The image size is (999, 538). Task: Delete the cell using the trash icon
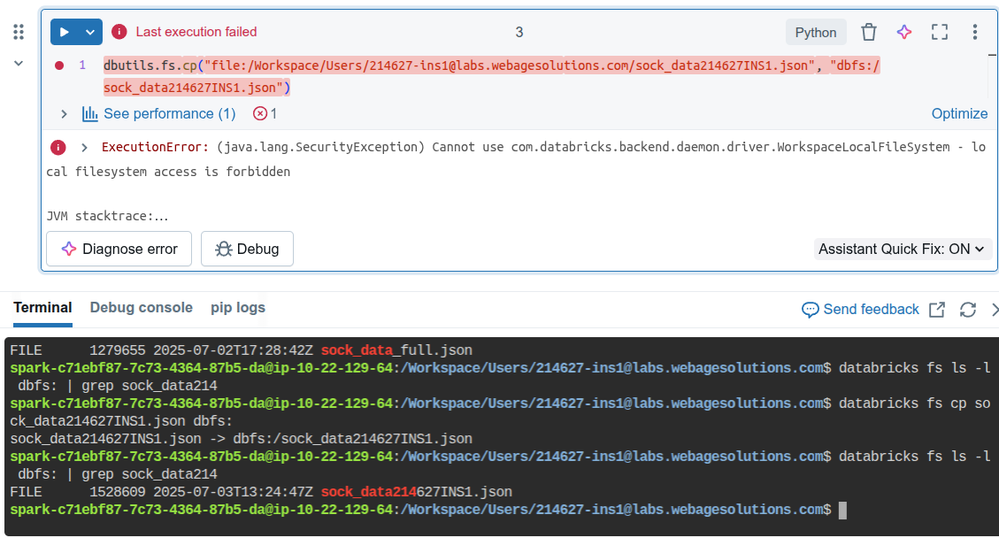[x=869, y=32]
